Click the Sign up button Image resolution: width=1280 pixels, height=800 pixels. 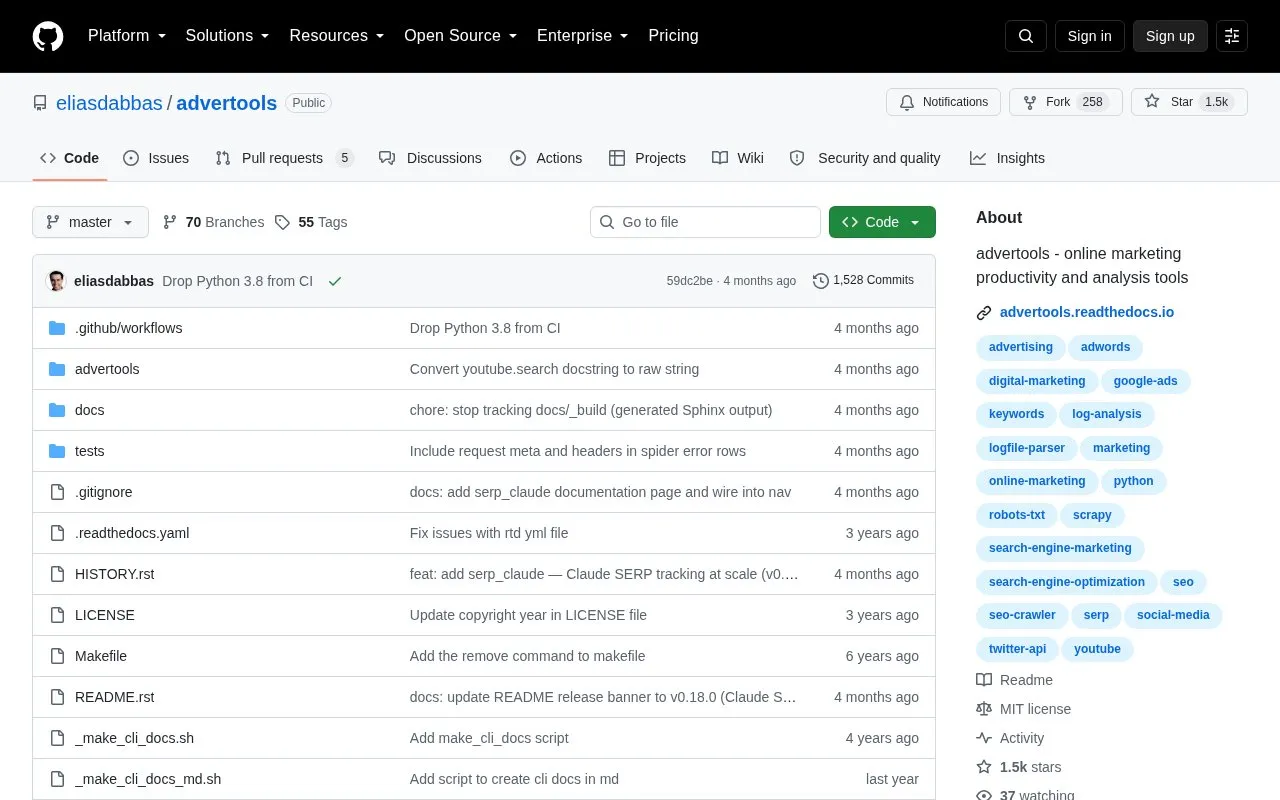1170,36
